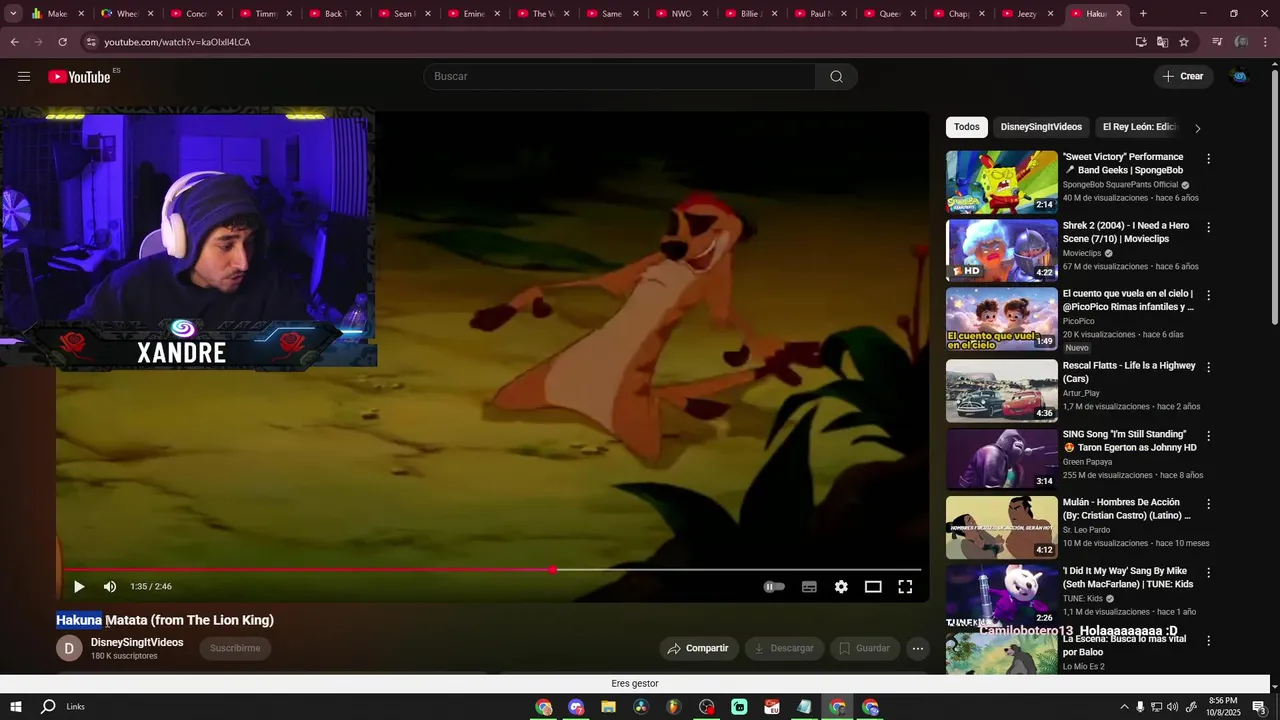View site information icon in address bar
1280x720 pixels.
(91, 42)
